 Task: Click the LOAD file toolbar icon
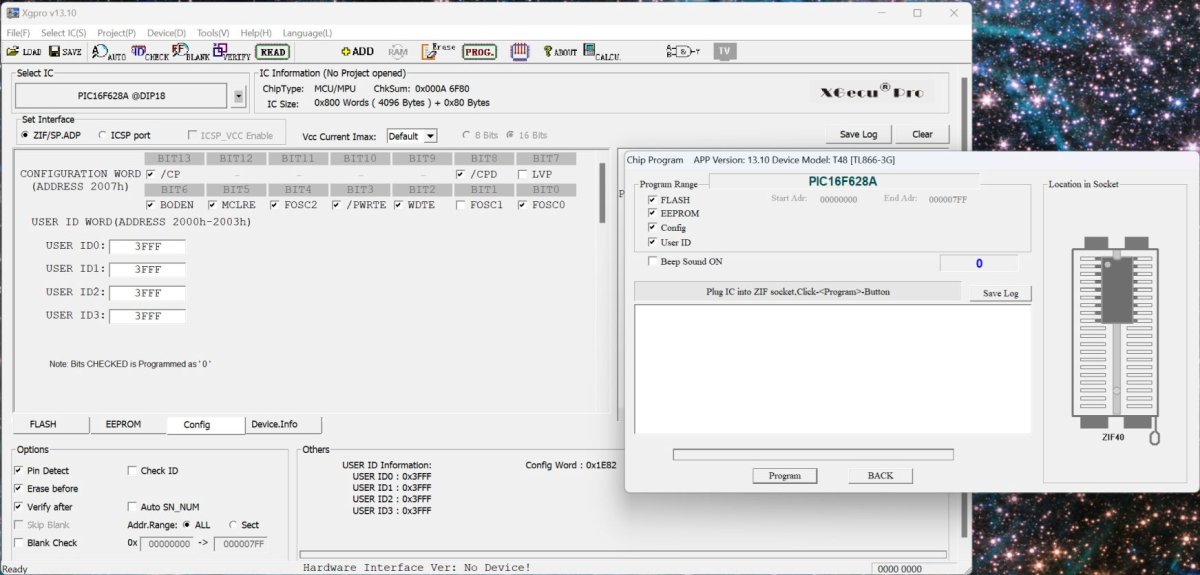point(24,51)
